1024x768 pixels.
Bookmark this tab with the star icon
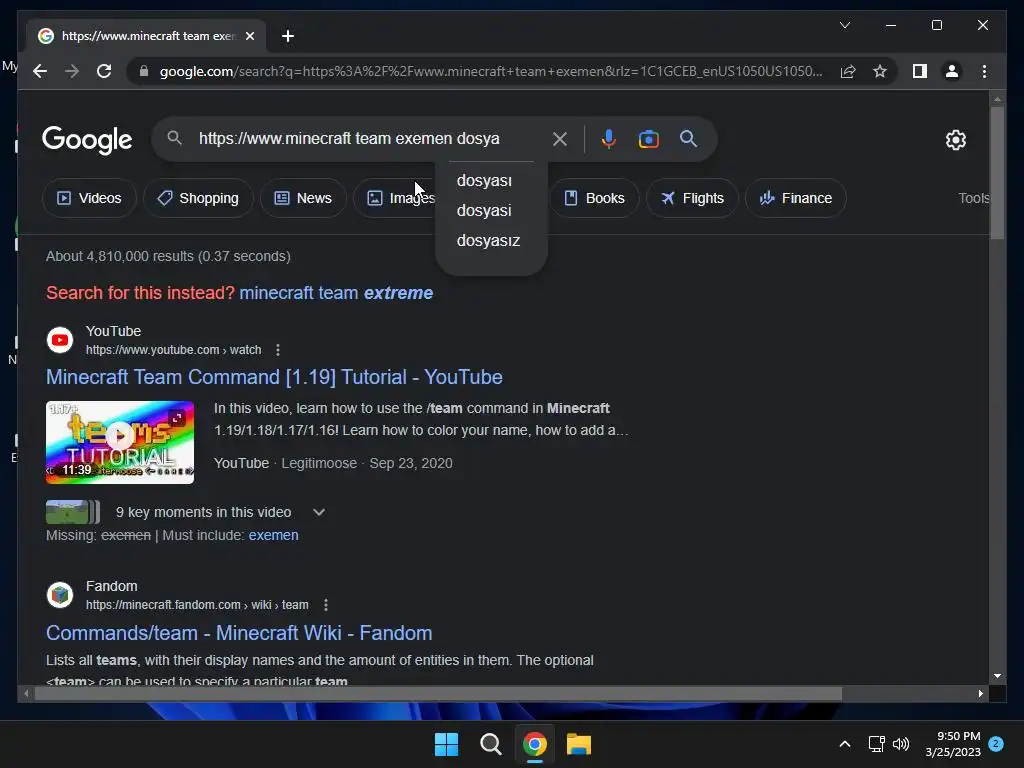point(880,71)
